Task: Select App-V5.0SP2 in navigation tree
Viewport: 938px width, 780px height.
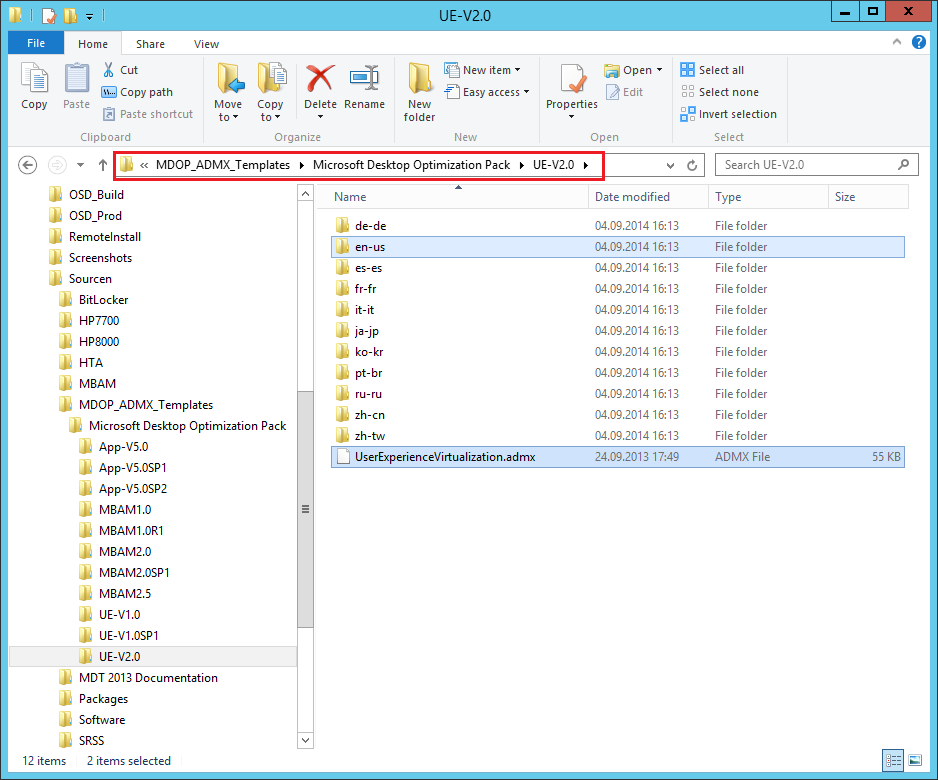Action: point(133,489)
